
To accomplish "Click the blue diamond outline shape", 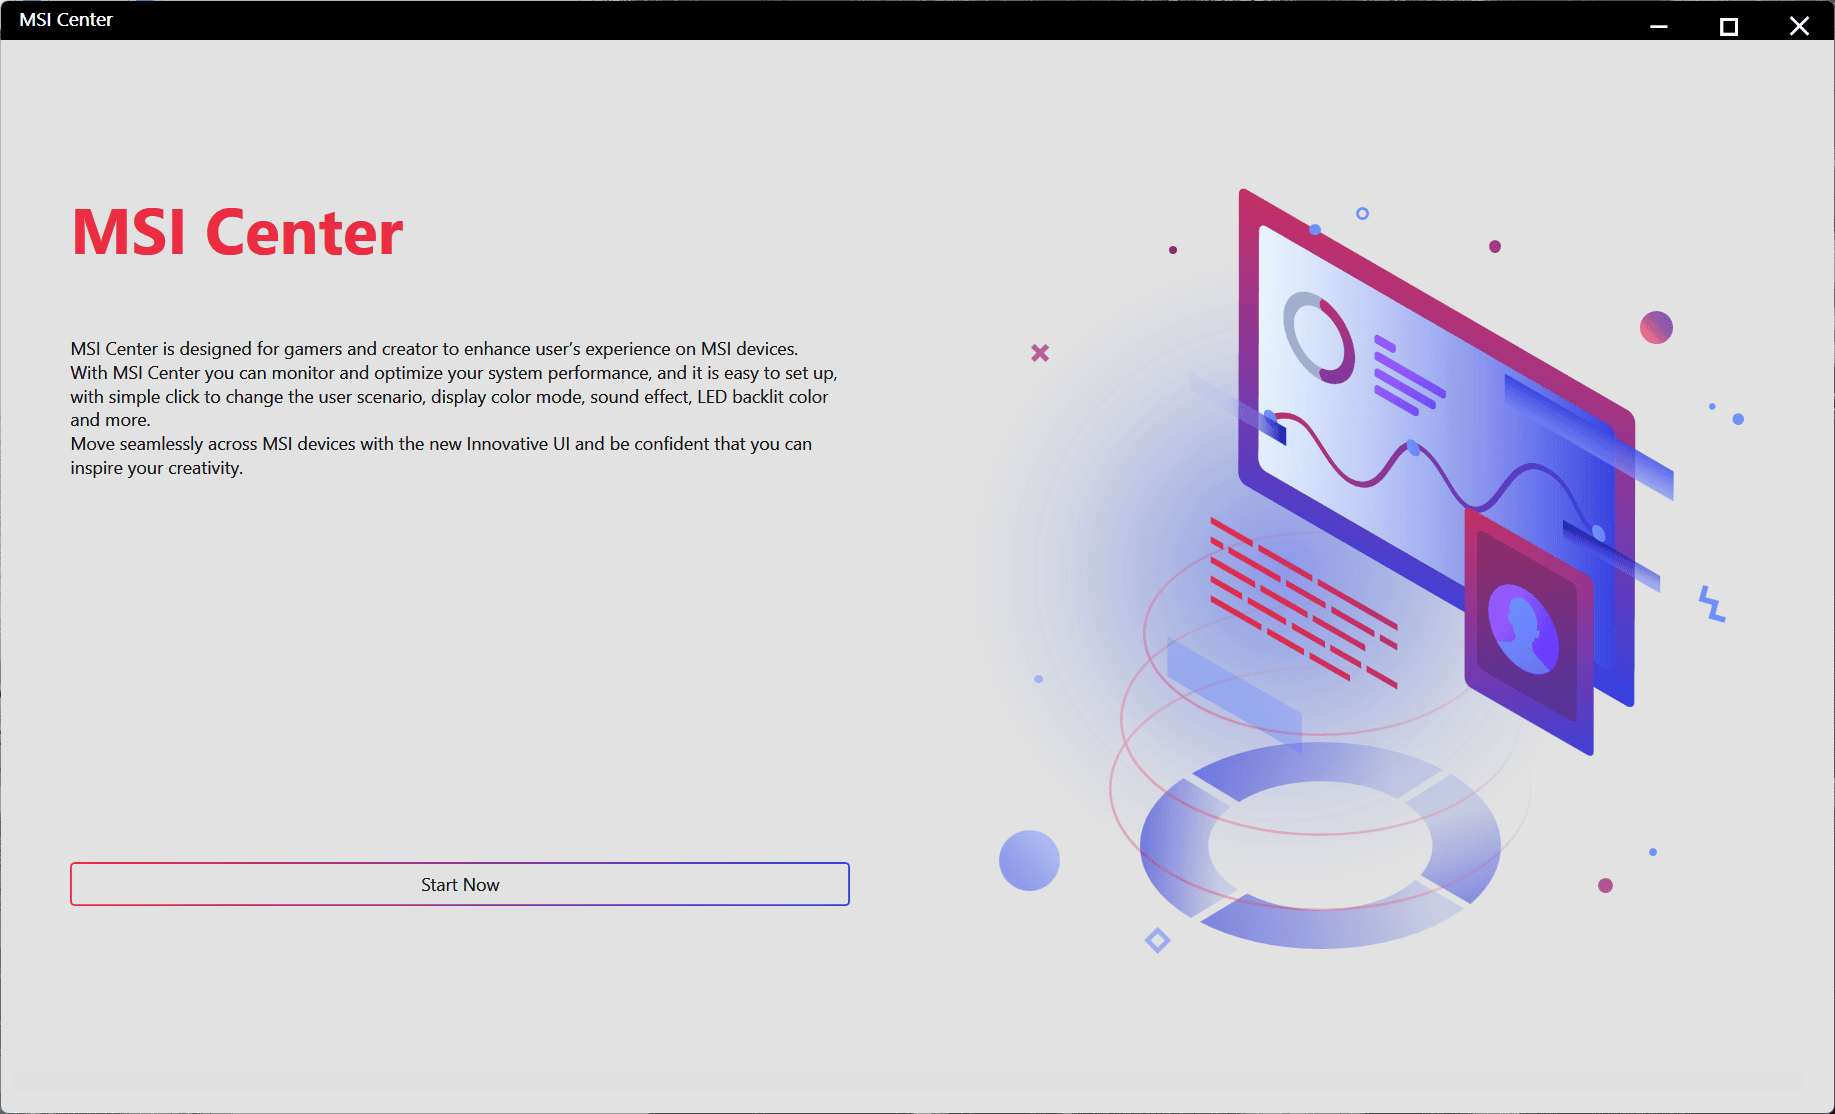I will point(1157,940).
